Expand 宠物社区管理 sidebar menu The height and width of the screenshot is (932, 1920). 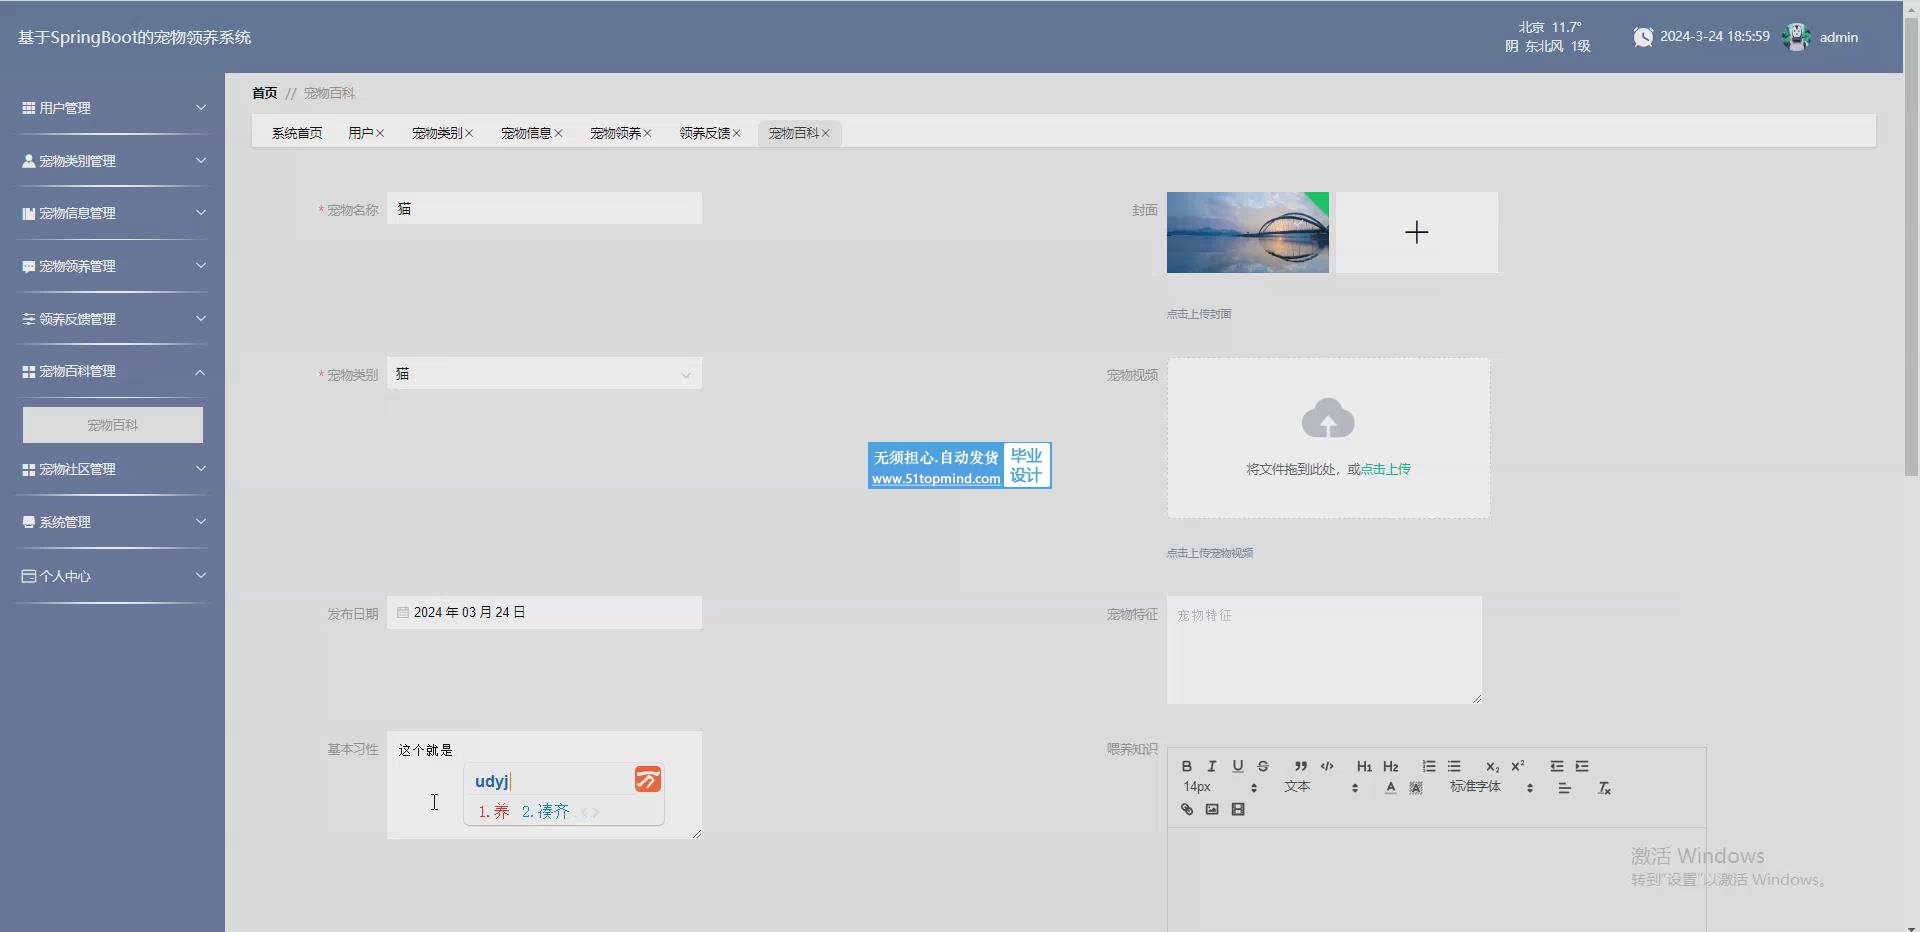pyautogui.click(x=113, y=469)
